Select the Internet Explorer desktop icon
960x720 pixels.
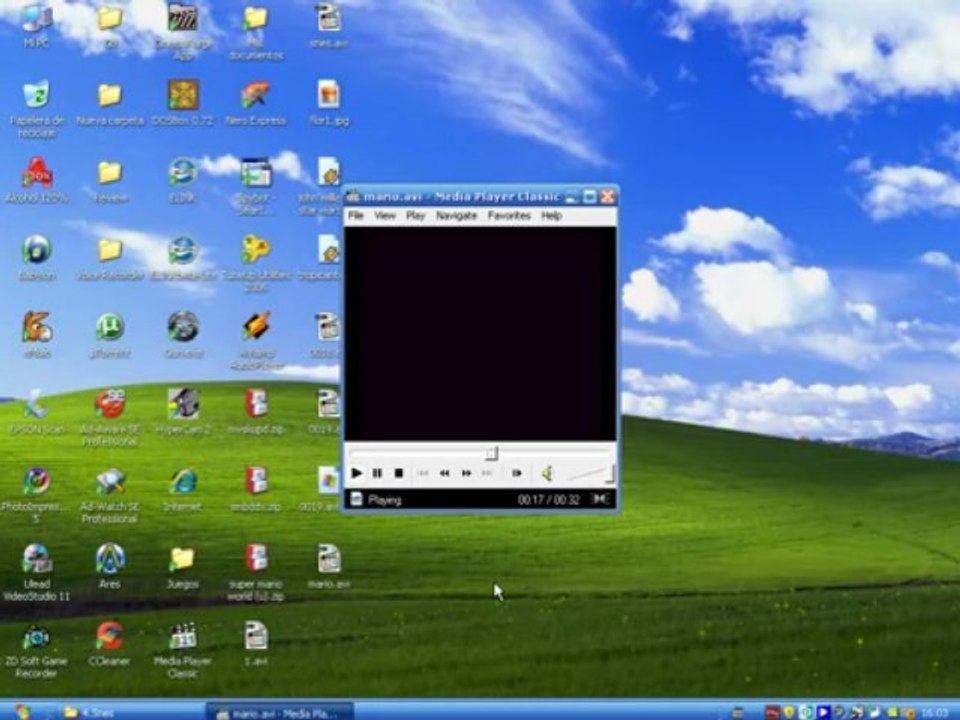(183, 489)
